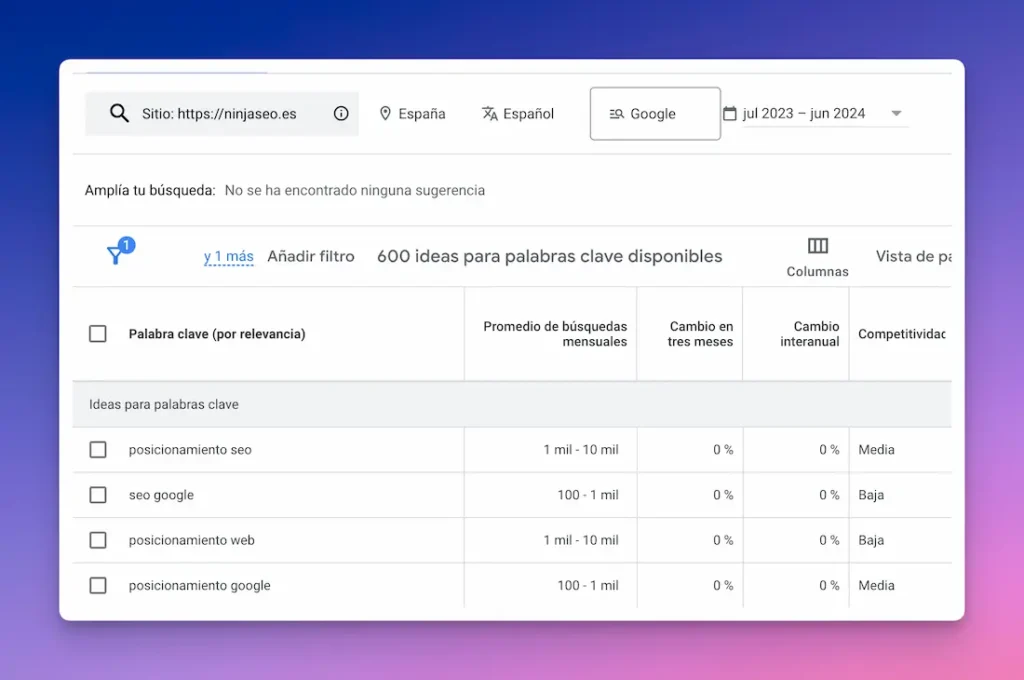Click the location pin icon beside España
Viewport: 1024px width, 680px height.
tap(385, 113)
